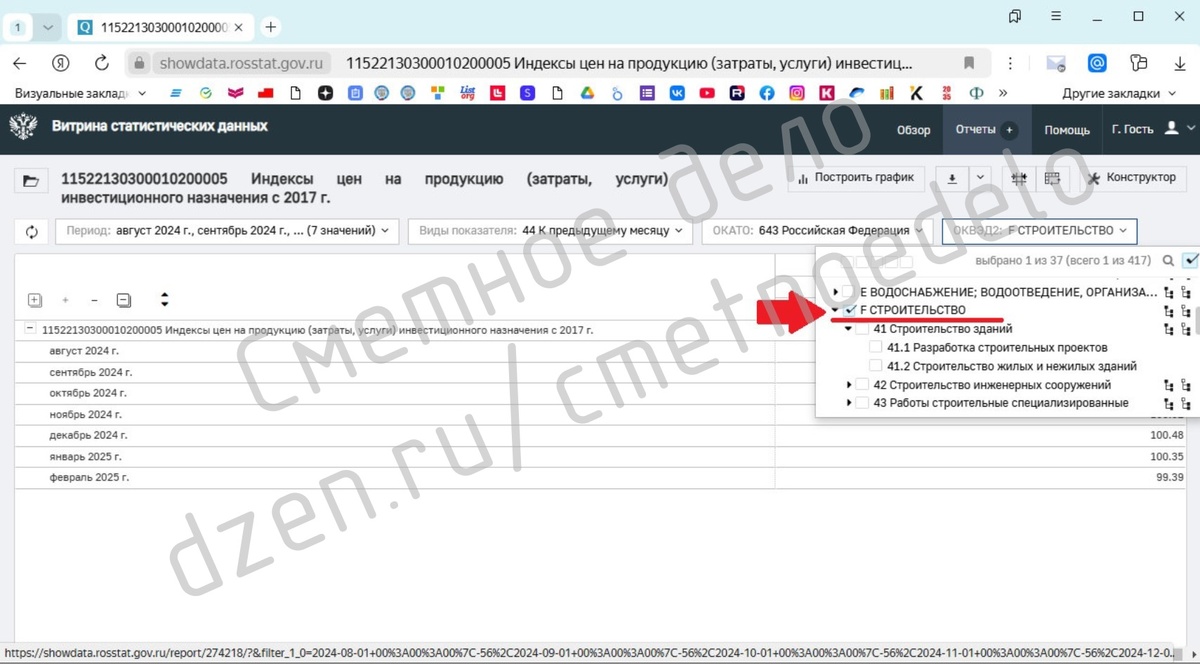Click Витрина статистических данных title link

point(160,127)
